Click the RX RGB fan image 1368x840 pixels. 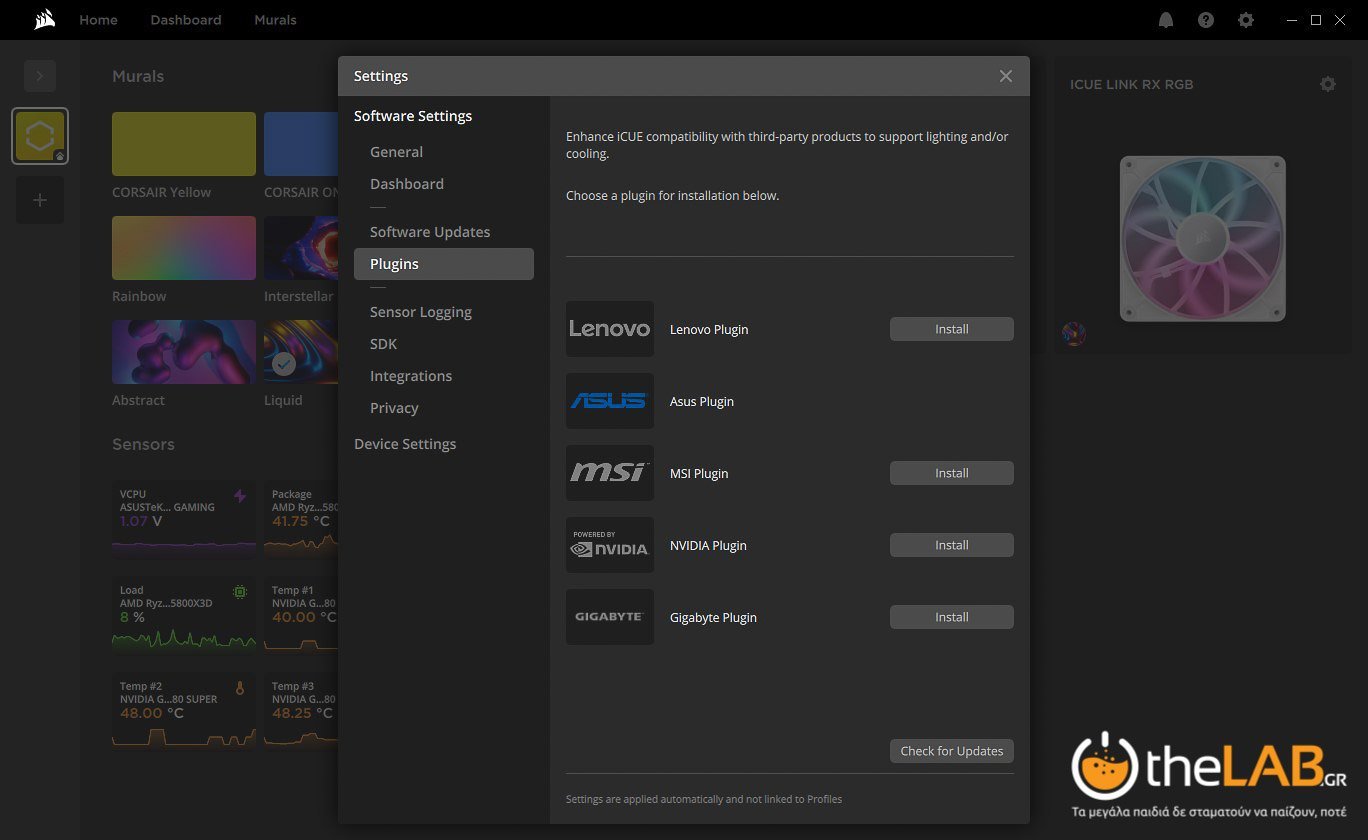pyautogui.click(x=1203, y=238)
